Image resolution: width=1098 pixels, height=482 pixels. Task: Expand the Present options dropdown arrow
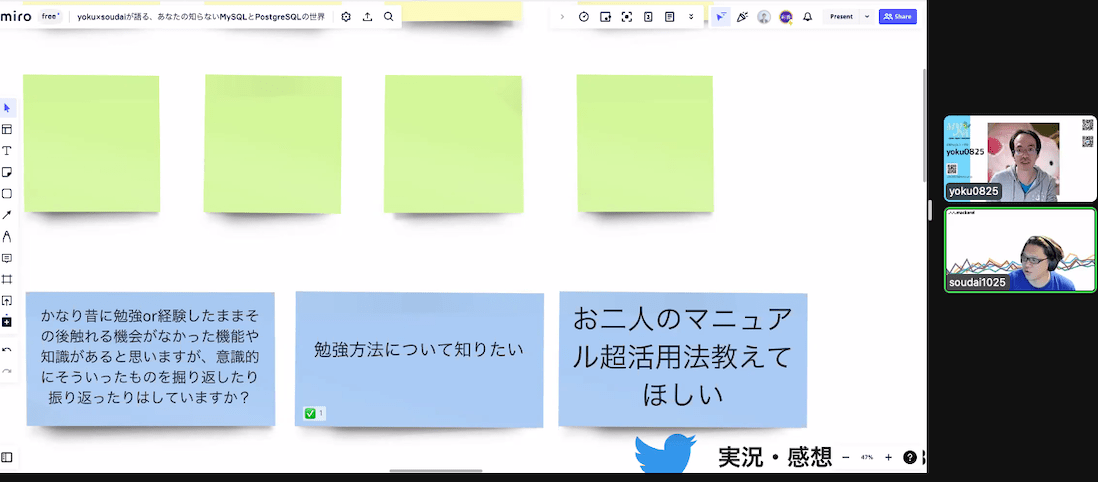[x=867, y=17]
